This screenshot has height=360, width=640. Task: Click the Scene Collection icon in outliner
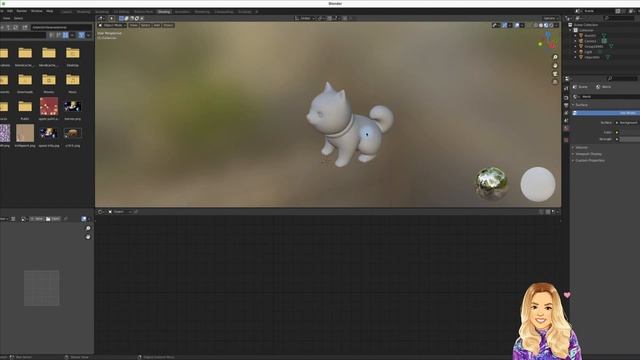570,25
